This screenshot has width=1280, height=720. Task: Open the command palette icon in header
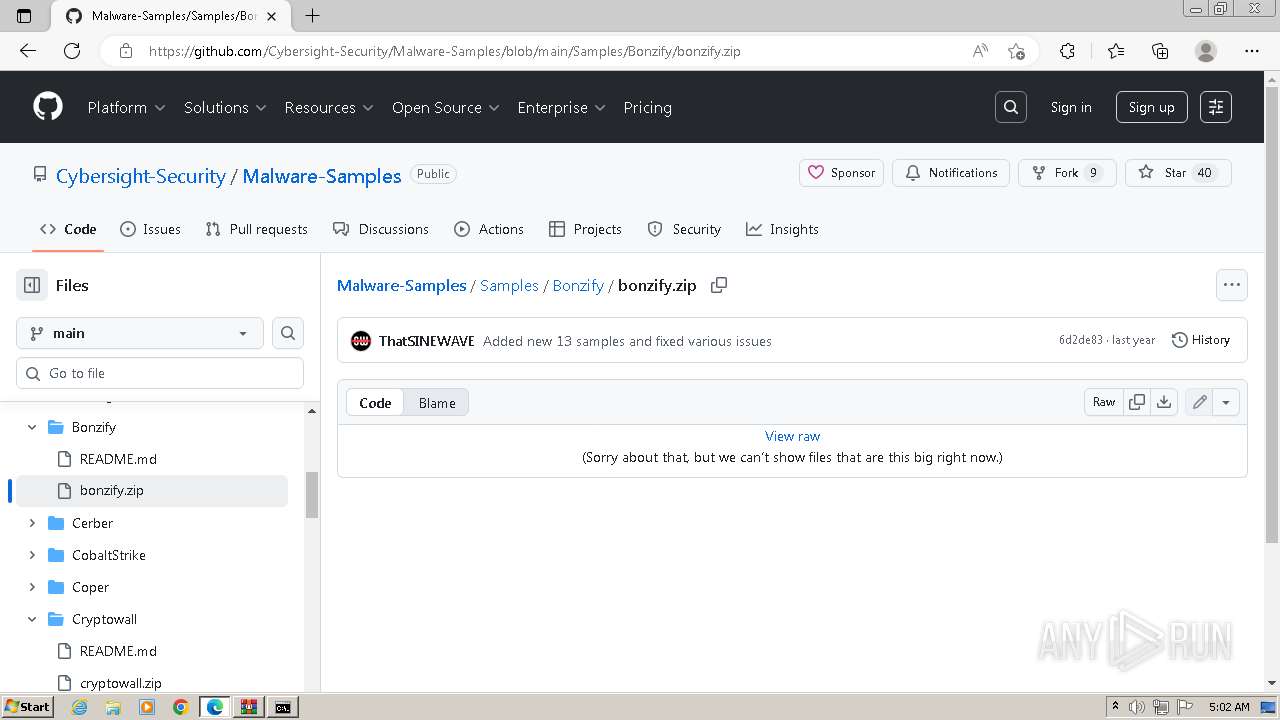(x=1216, y=107)
